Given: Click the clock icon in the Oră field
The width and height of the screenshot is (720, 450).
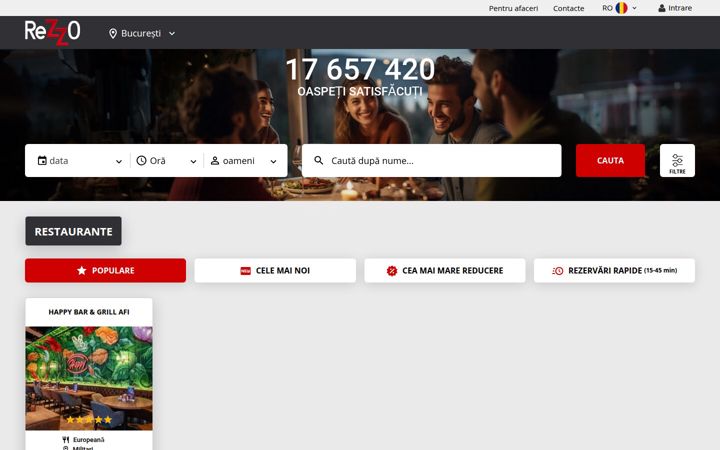Looking at the screenshot, I should pos(141,161).
